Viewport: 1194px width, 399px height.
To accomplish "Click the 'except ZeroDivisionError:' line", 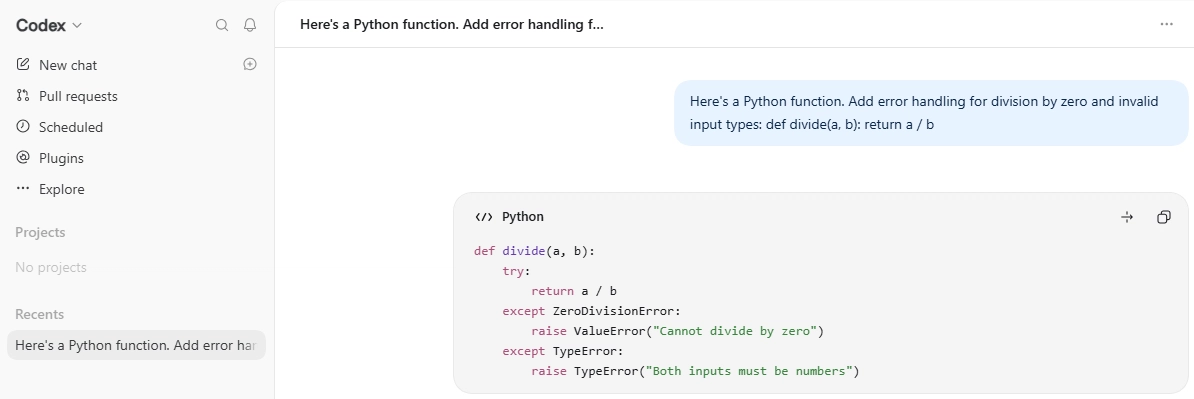I will pos(592,311).
